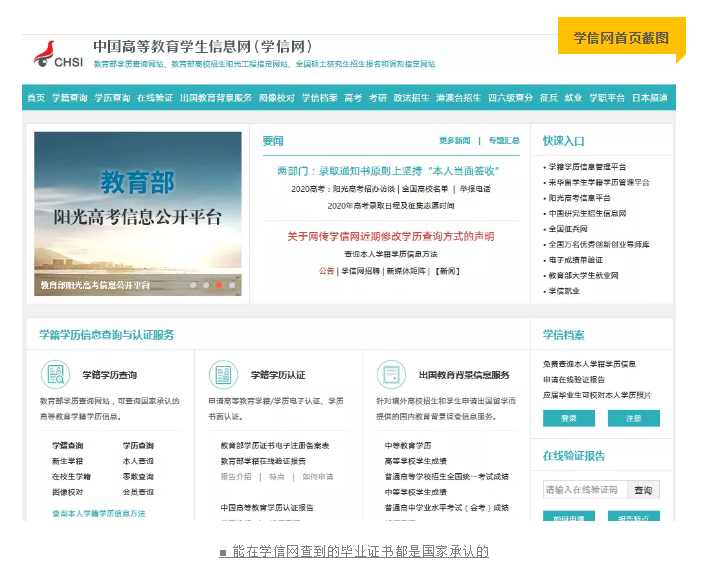Select the second carousel dot
The width and height of the screenshot is (706, 577).
(206, 285)
